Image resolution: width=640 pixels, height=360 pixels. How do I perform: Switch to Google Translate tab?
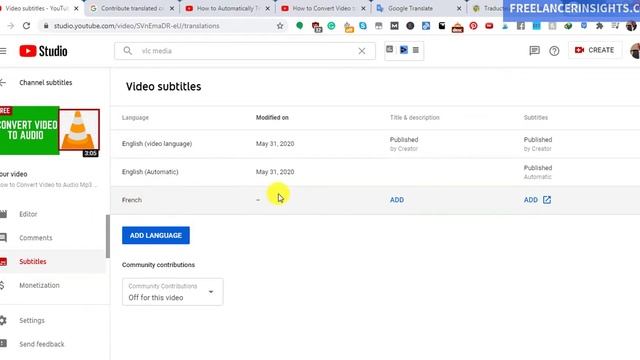click(x=419, y=8)
